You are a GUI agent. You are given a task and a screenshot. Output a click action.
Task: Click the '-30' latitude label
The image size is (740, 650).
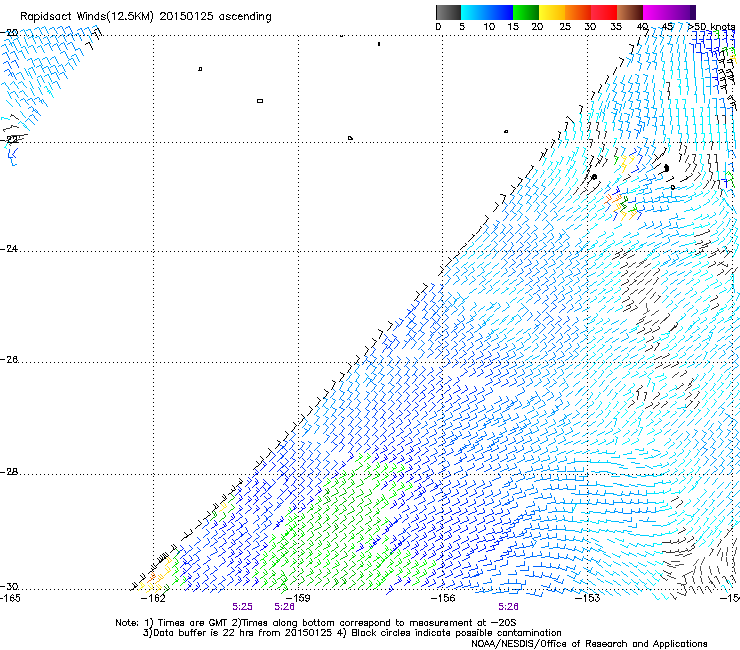pyautogui.click(x=9, y=587)
